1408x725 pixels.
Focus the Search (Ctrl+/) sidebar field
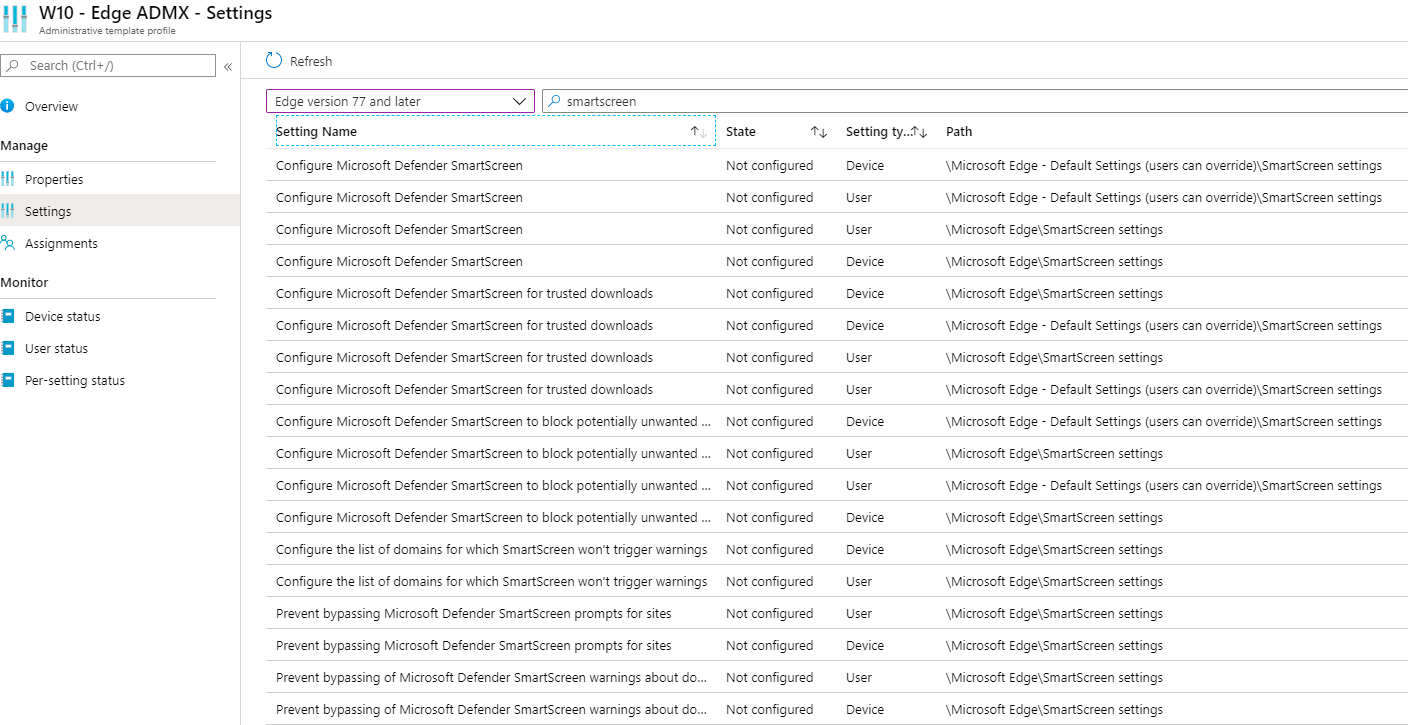[108, 65]
